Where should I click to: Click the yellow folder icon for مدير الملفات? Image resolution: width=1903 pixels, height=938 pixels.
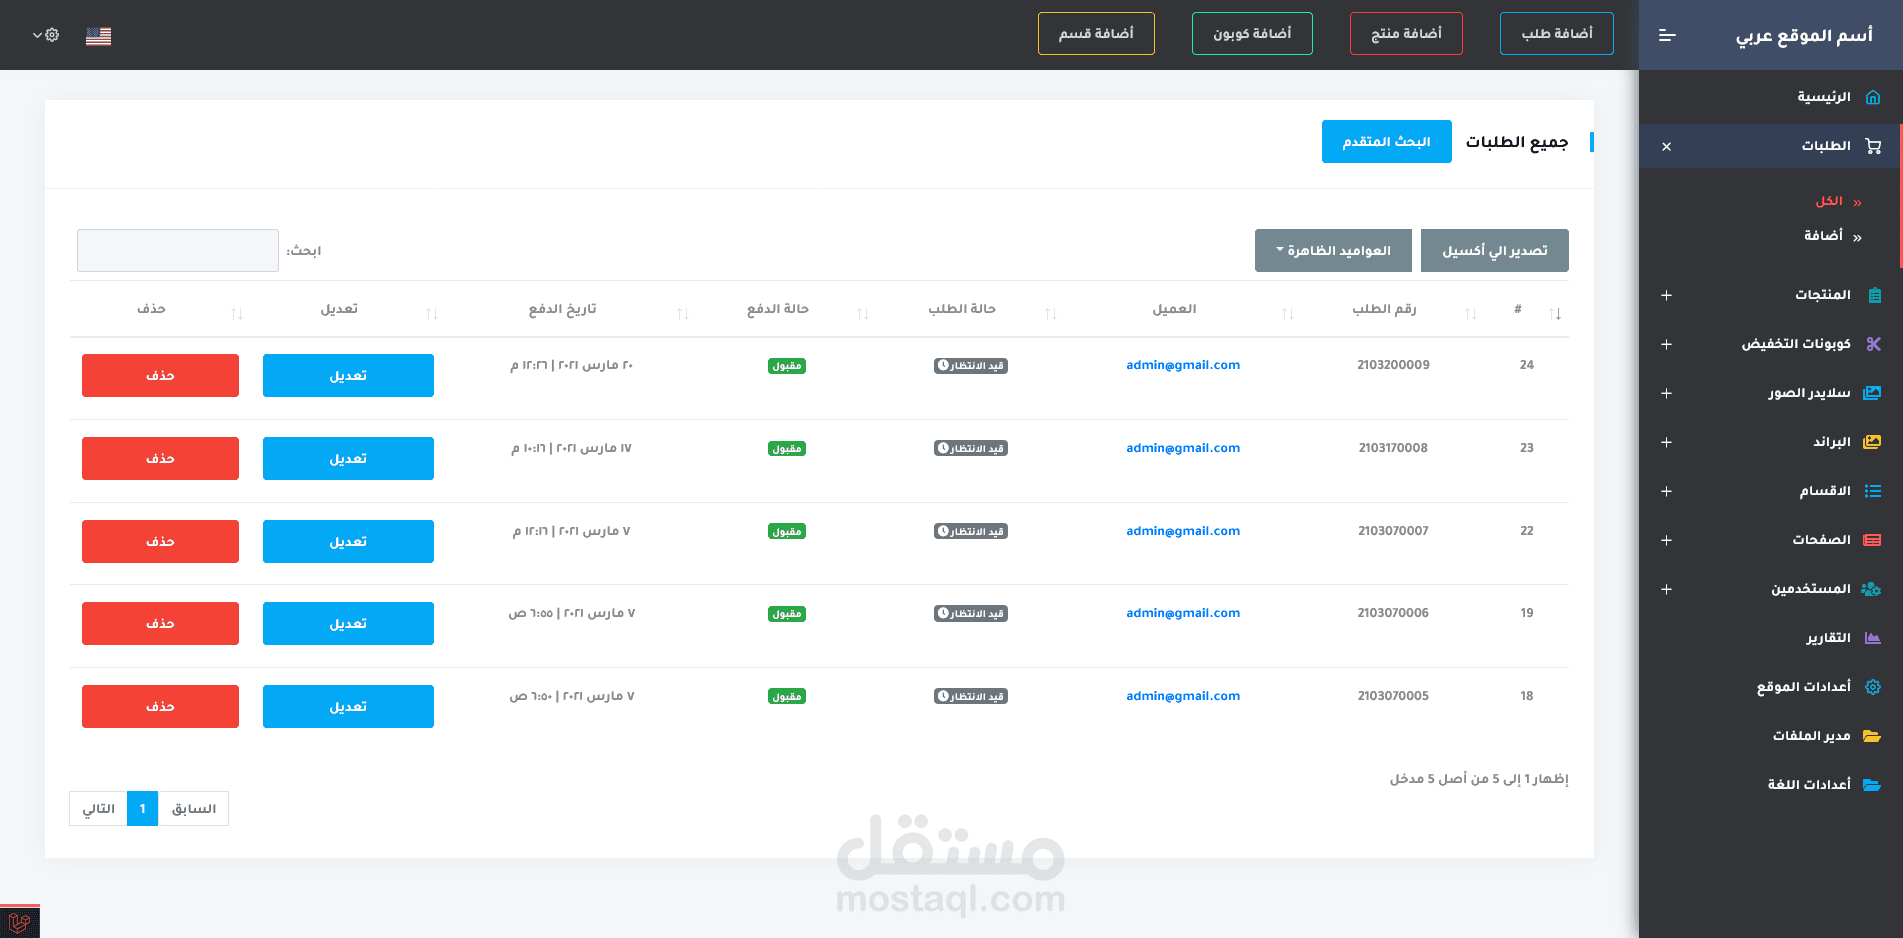point(1872,736)
